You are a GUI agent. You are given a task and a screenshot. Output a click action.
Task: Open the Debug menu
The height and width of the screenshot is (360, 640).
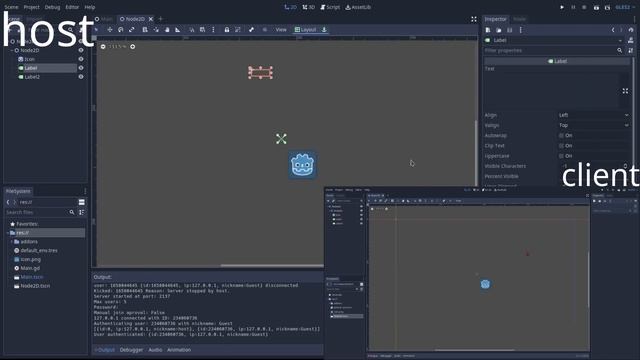[52, 7]
